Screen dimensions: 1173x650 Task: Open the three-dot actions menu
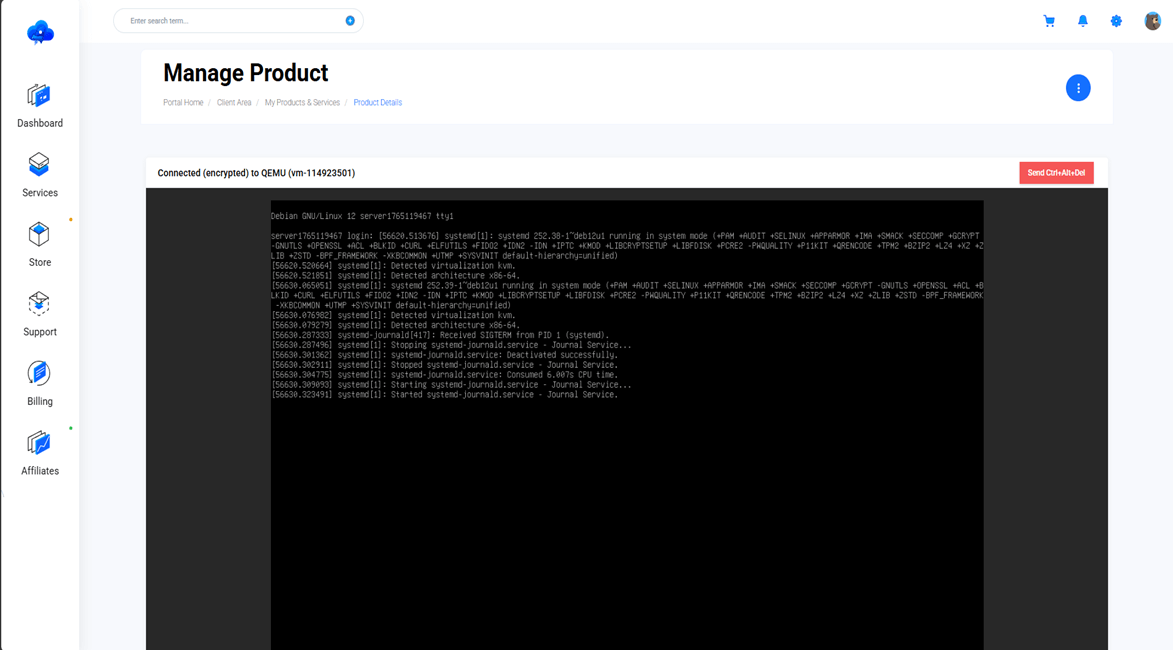tap(1078, 88)
